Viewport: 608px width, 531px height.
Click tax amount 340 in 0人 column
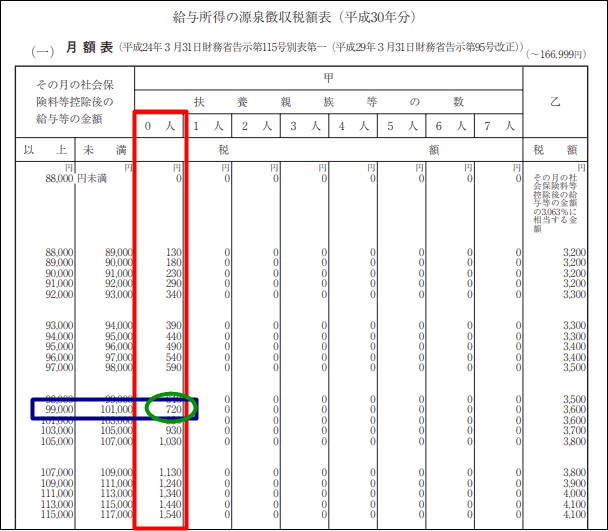pyautogui.click(x=174, y=294)
